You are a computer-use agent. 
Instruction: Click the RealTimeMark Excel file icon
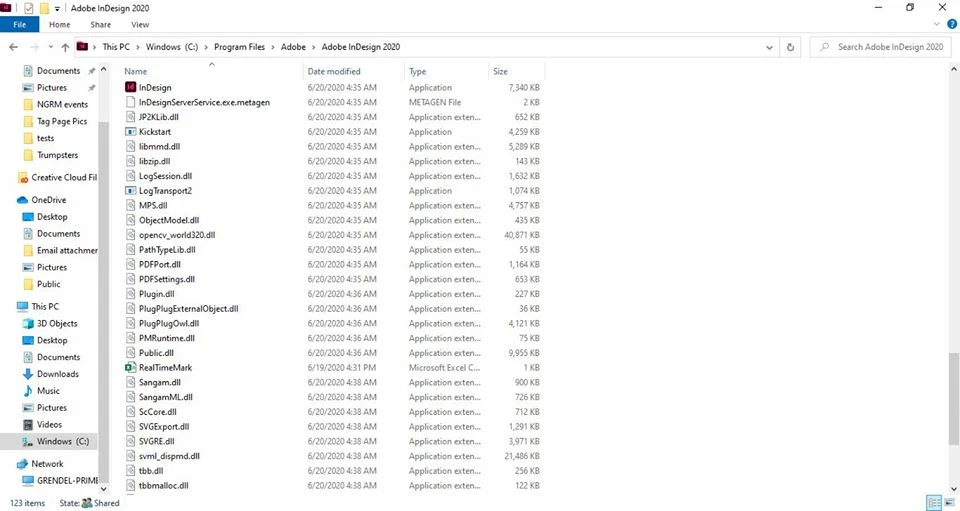point(130,367)
